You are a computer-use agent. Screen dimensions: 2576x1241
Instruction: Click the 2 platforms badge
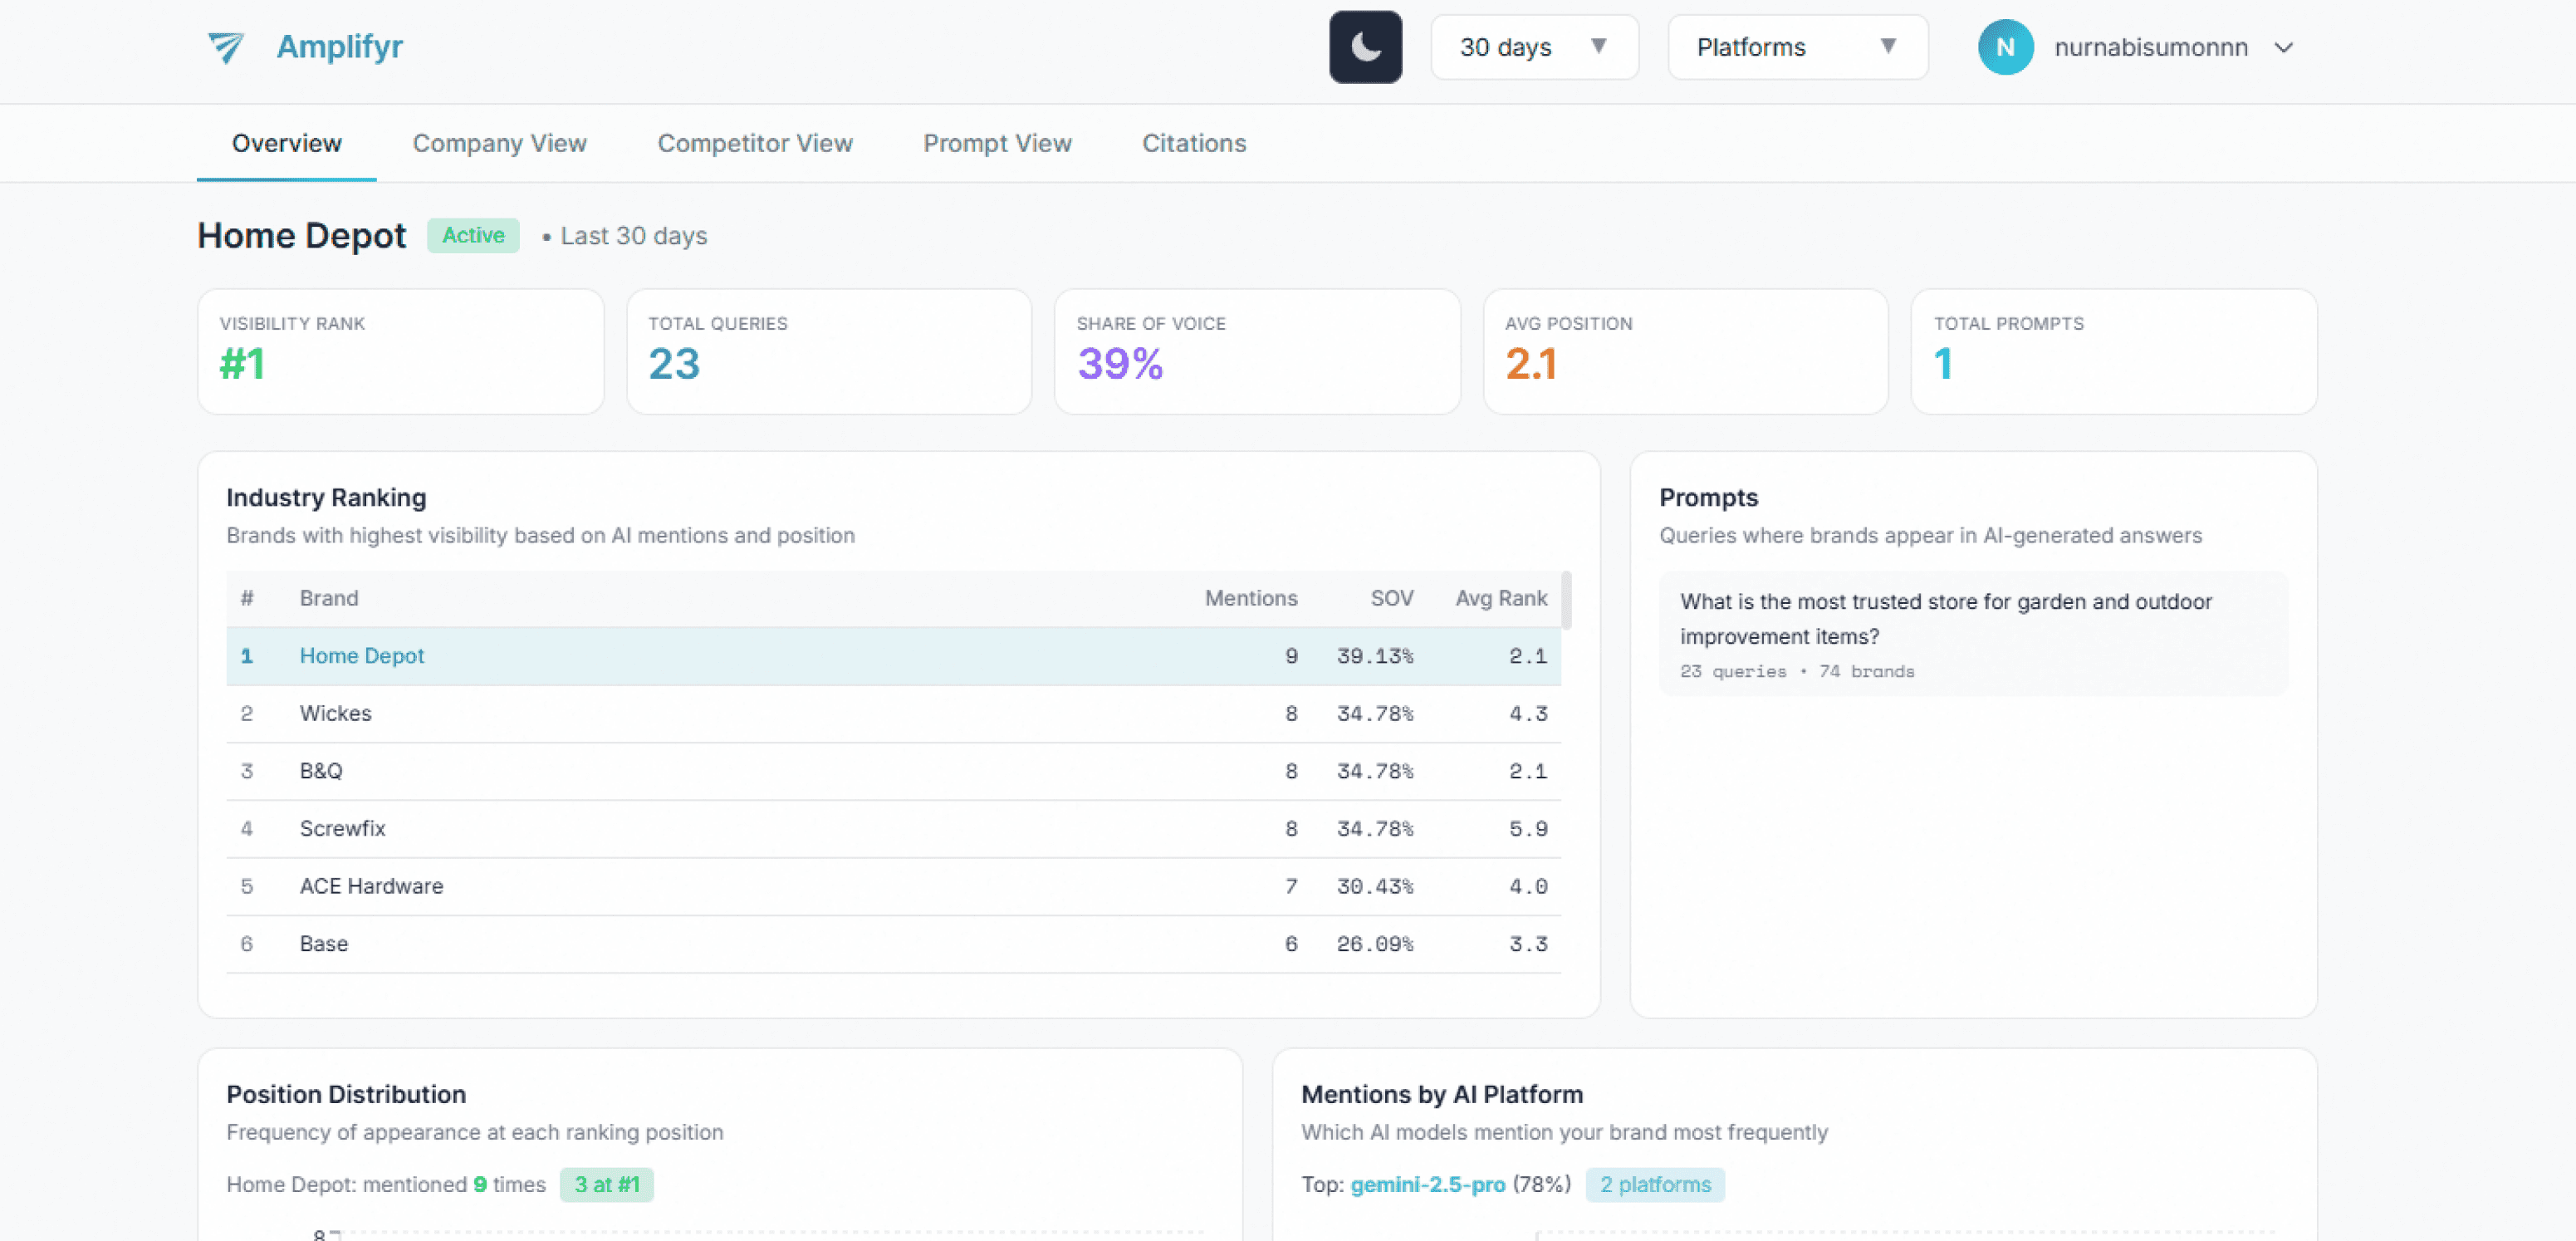pyautogui.click(x=1654, y=1184)
